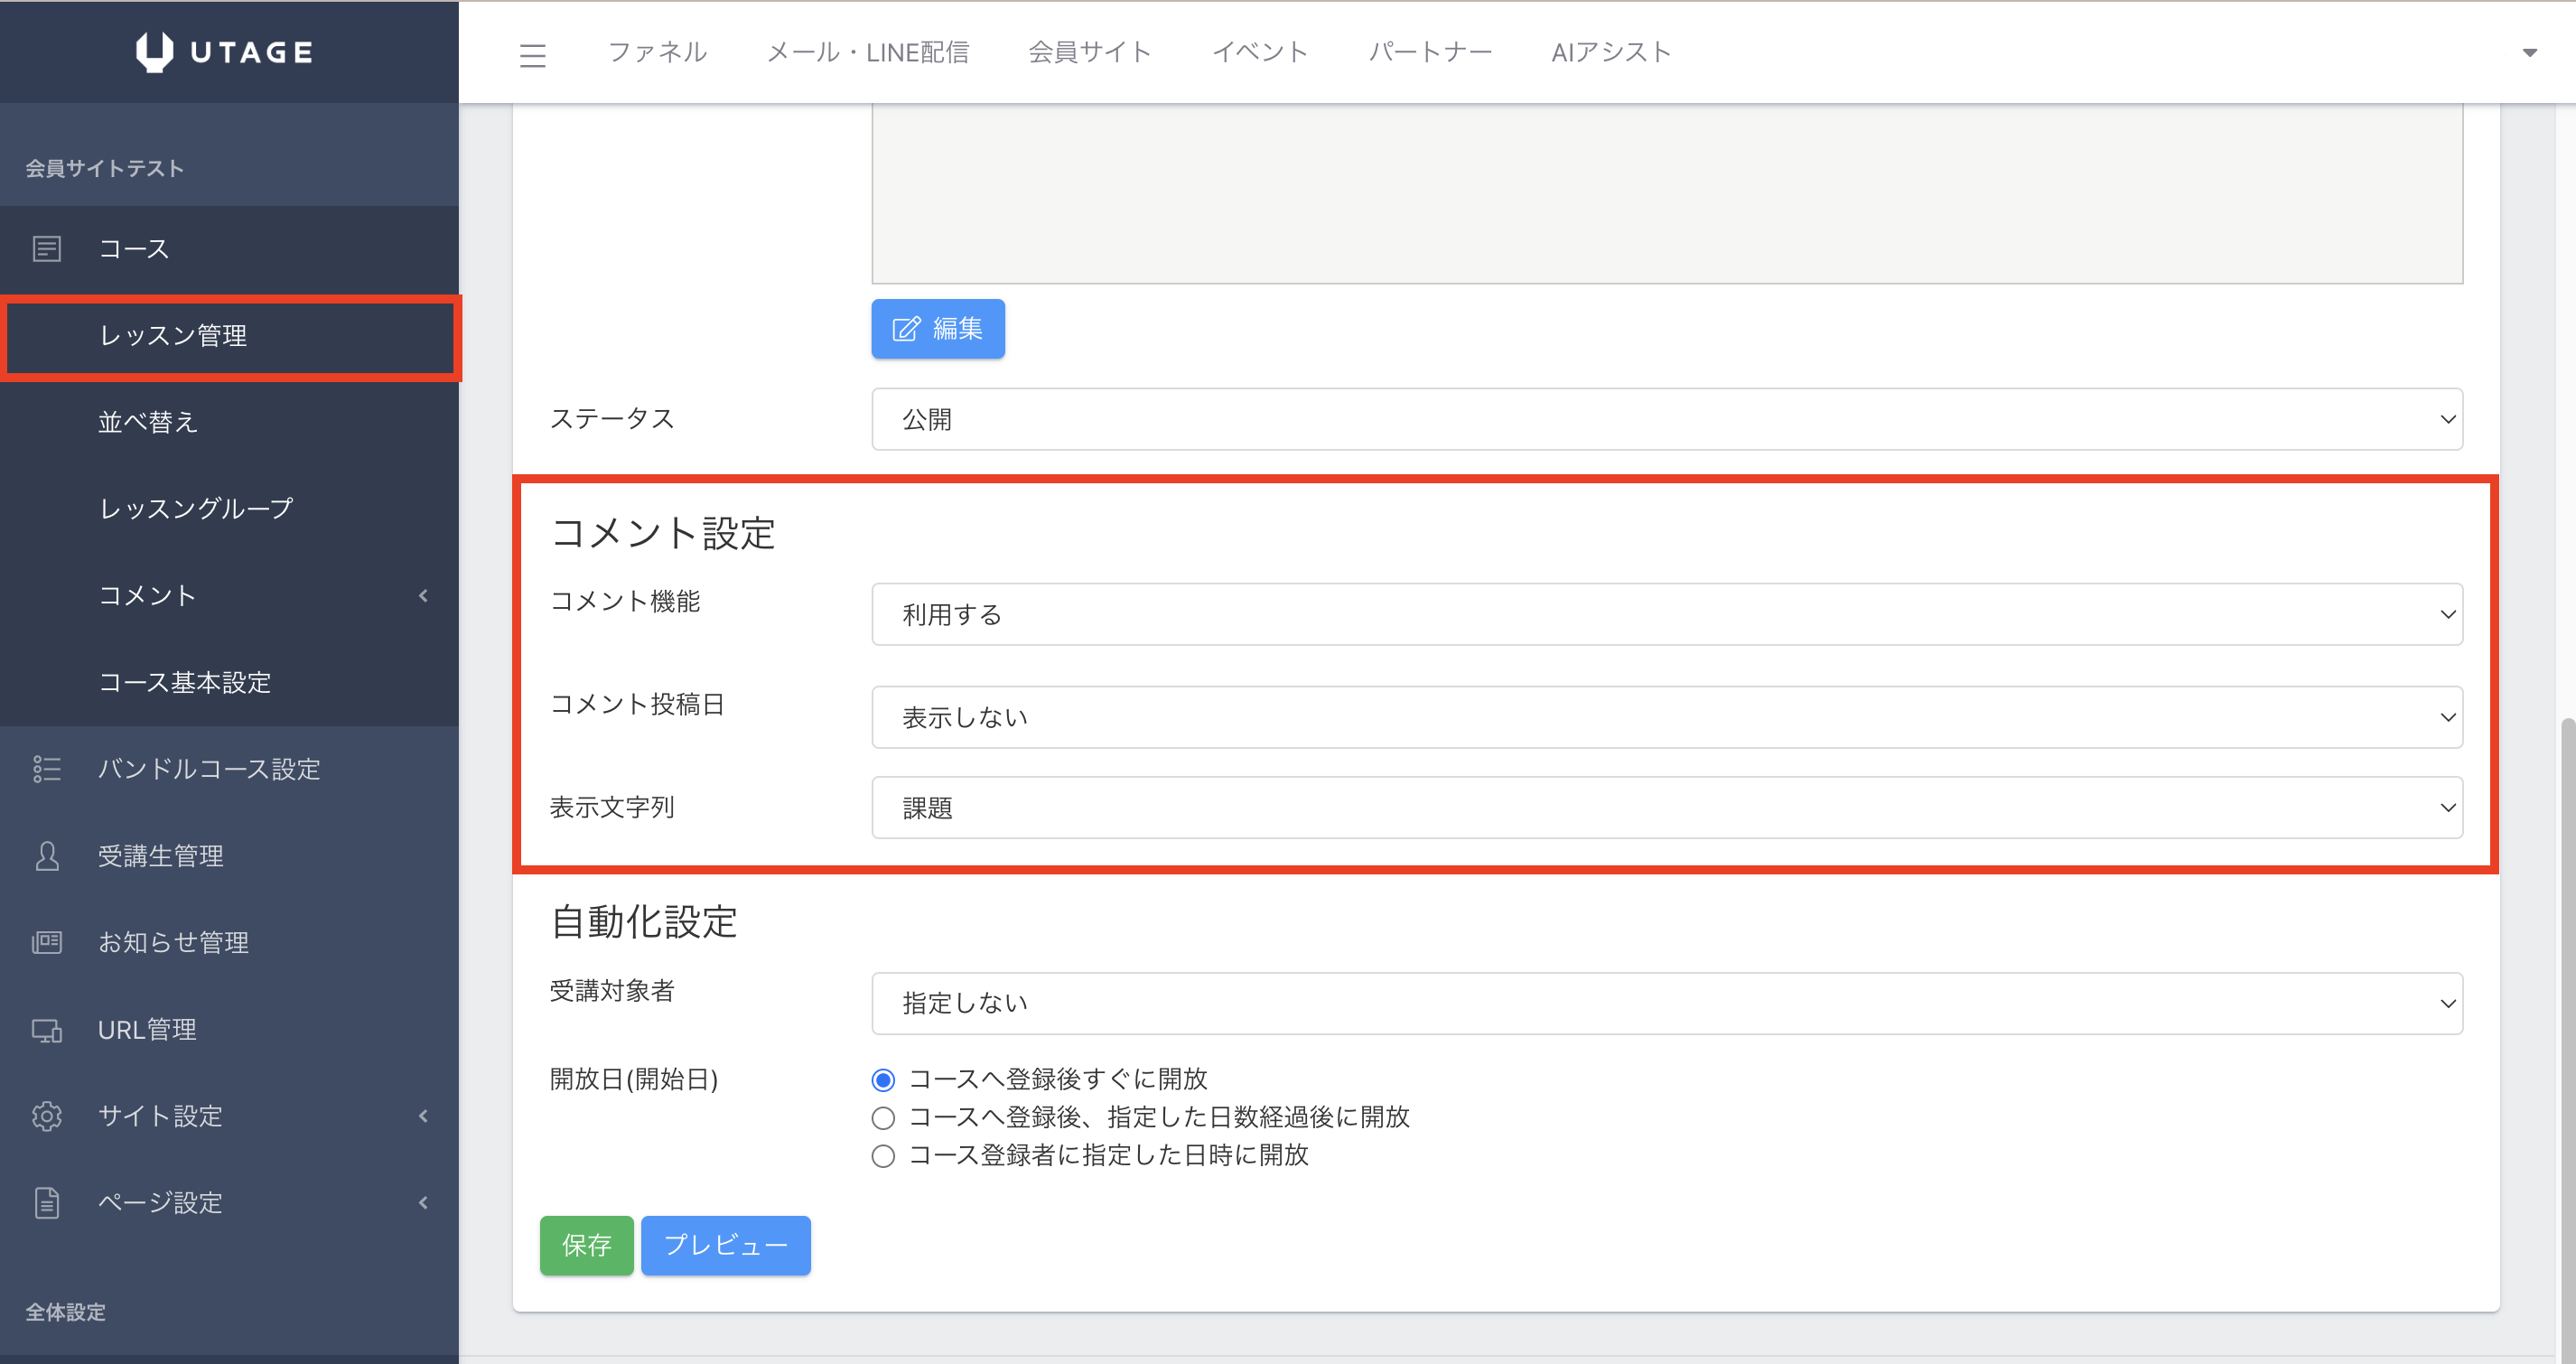Open バンドルコース設定 via its list icon
This screenshot has width=2576, height=1364.
point(47,769)
